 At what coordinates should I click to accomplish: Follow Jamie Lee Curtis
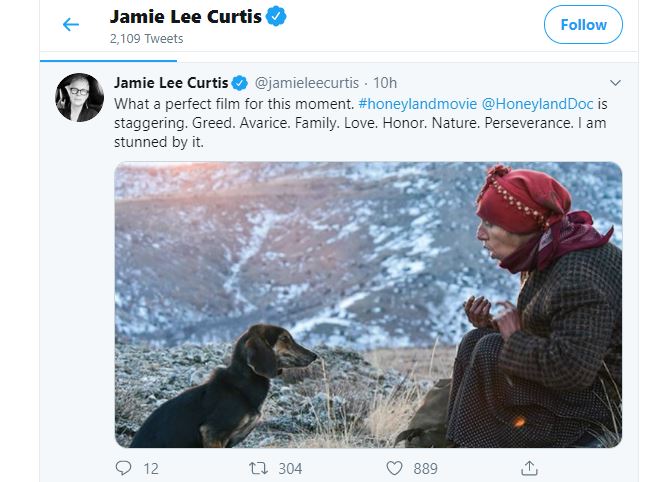click(583, 25)
